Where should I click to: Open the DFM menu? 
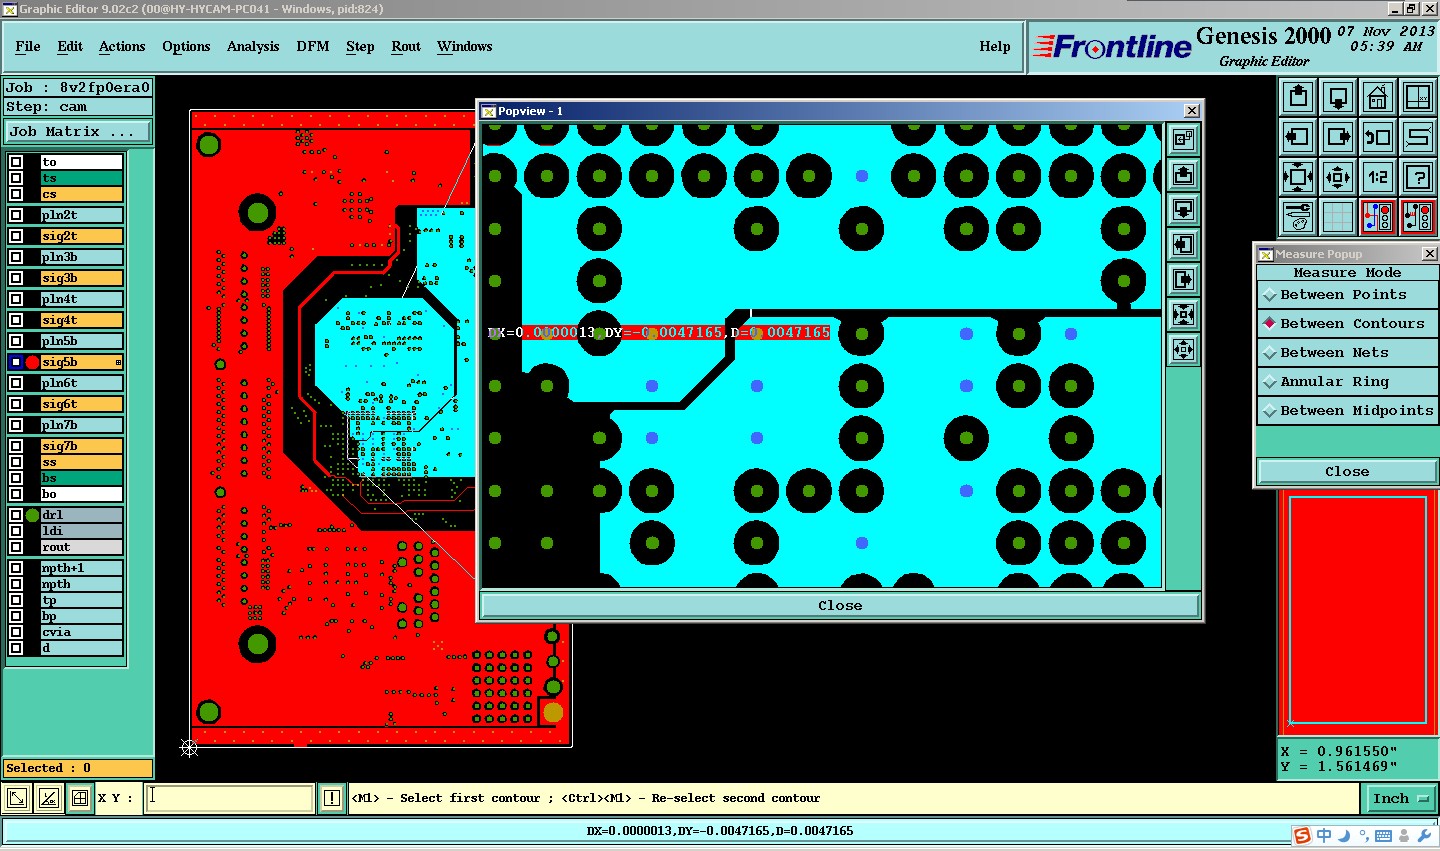click(x=313, y=47)
